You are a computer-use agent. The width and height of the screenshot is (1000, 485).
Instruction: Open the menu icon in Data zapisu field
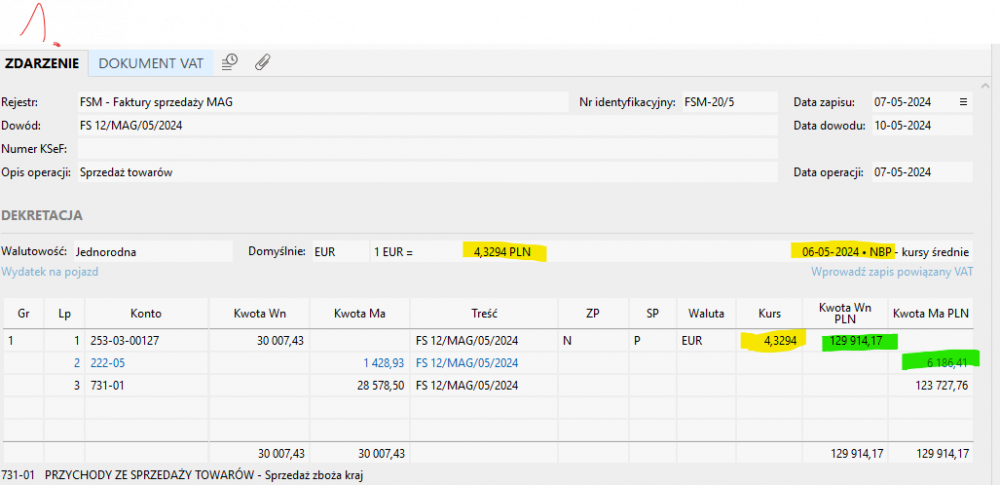(963, 102)
